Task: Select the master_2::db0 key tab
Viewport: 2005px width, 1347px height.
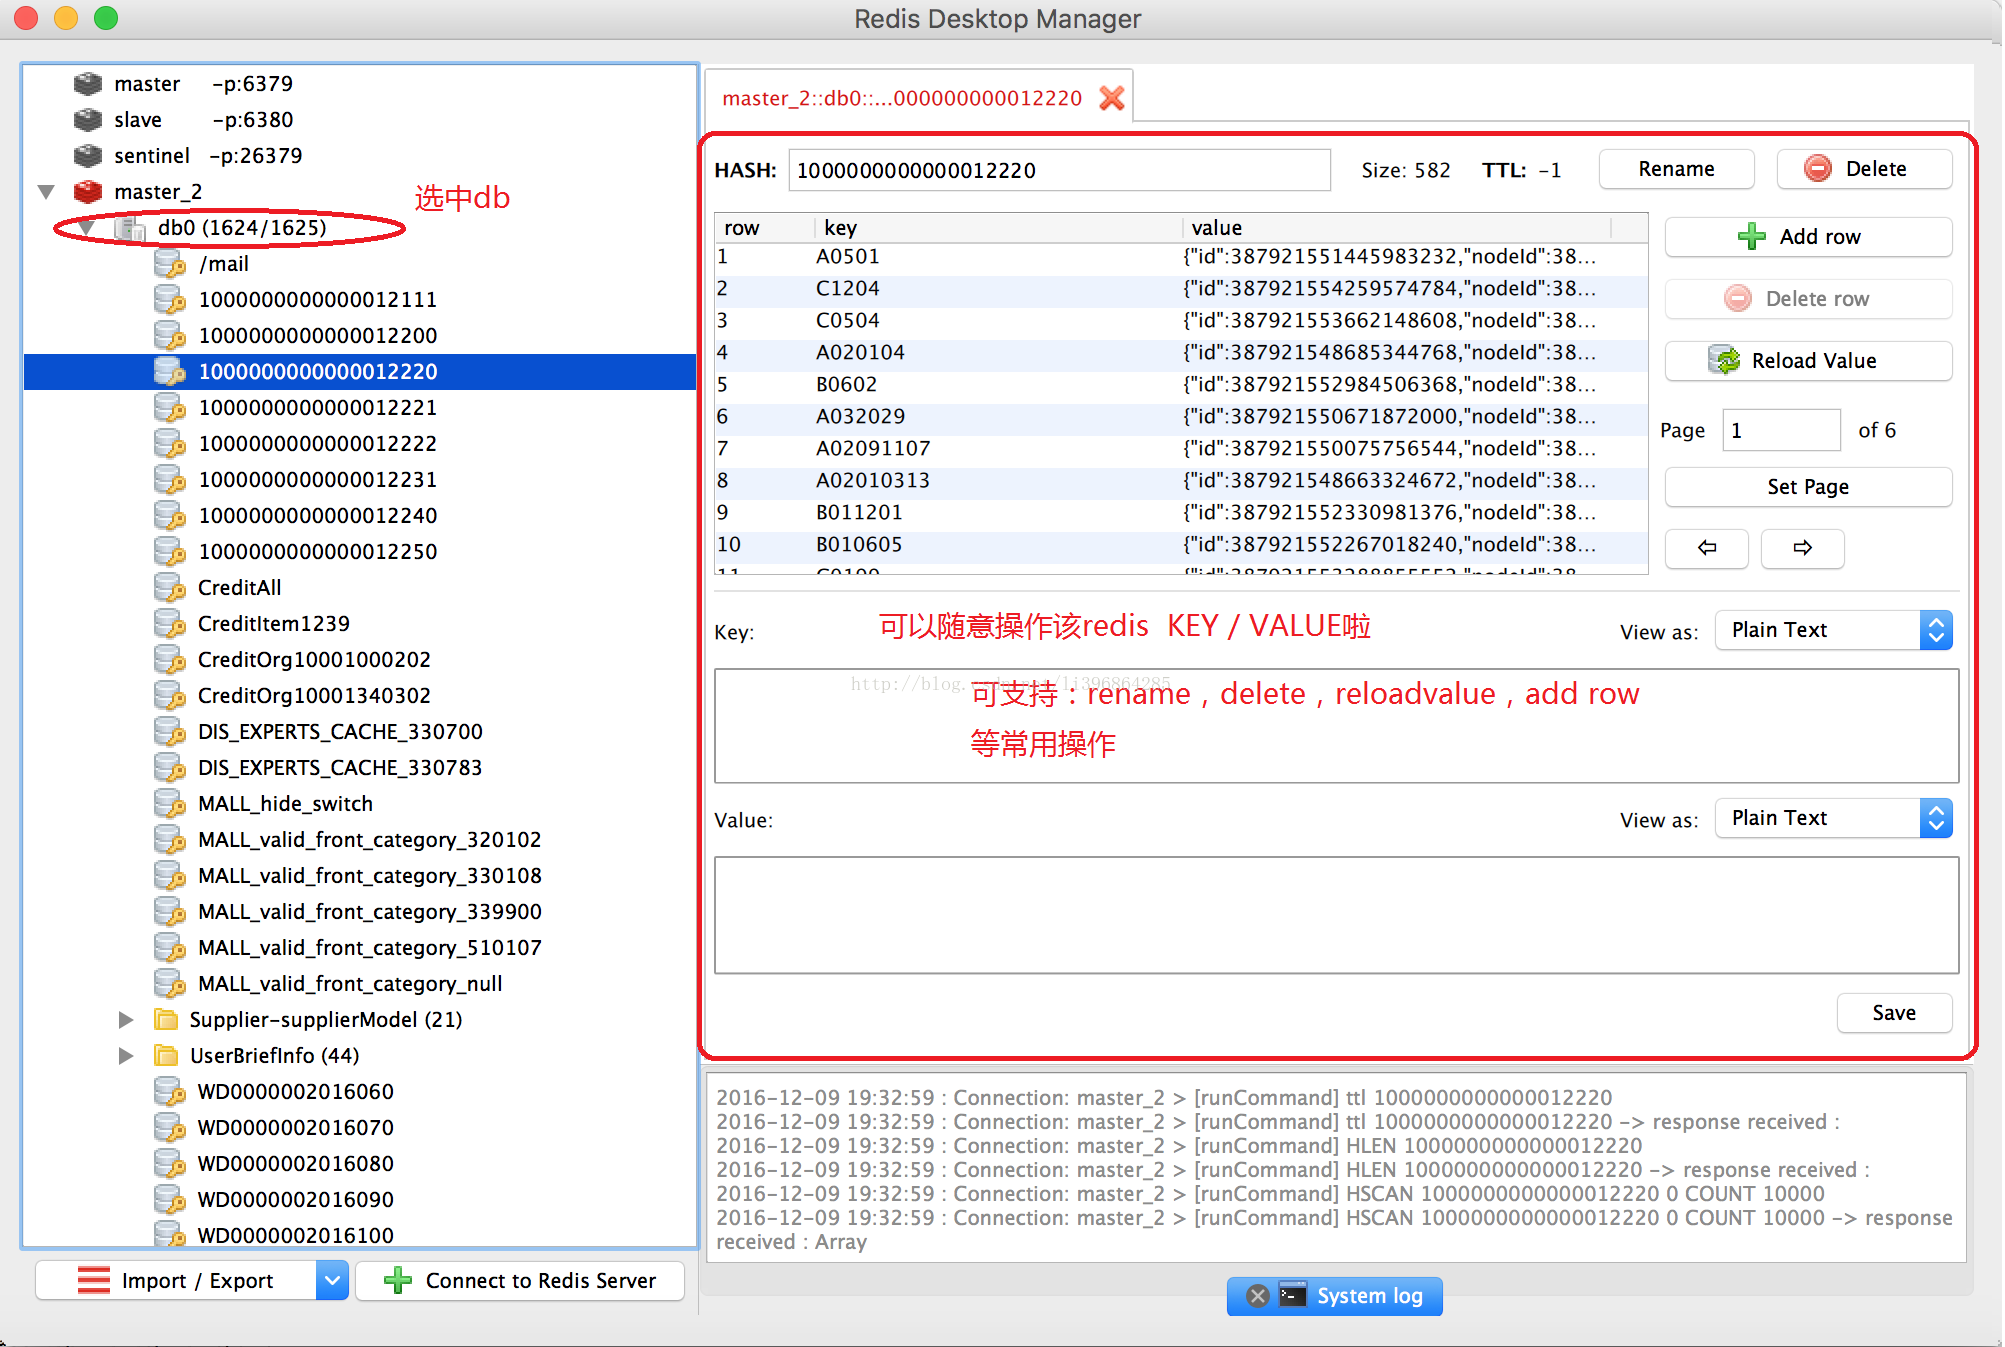Action: point(901,98)
